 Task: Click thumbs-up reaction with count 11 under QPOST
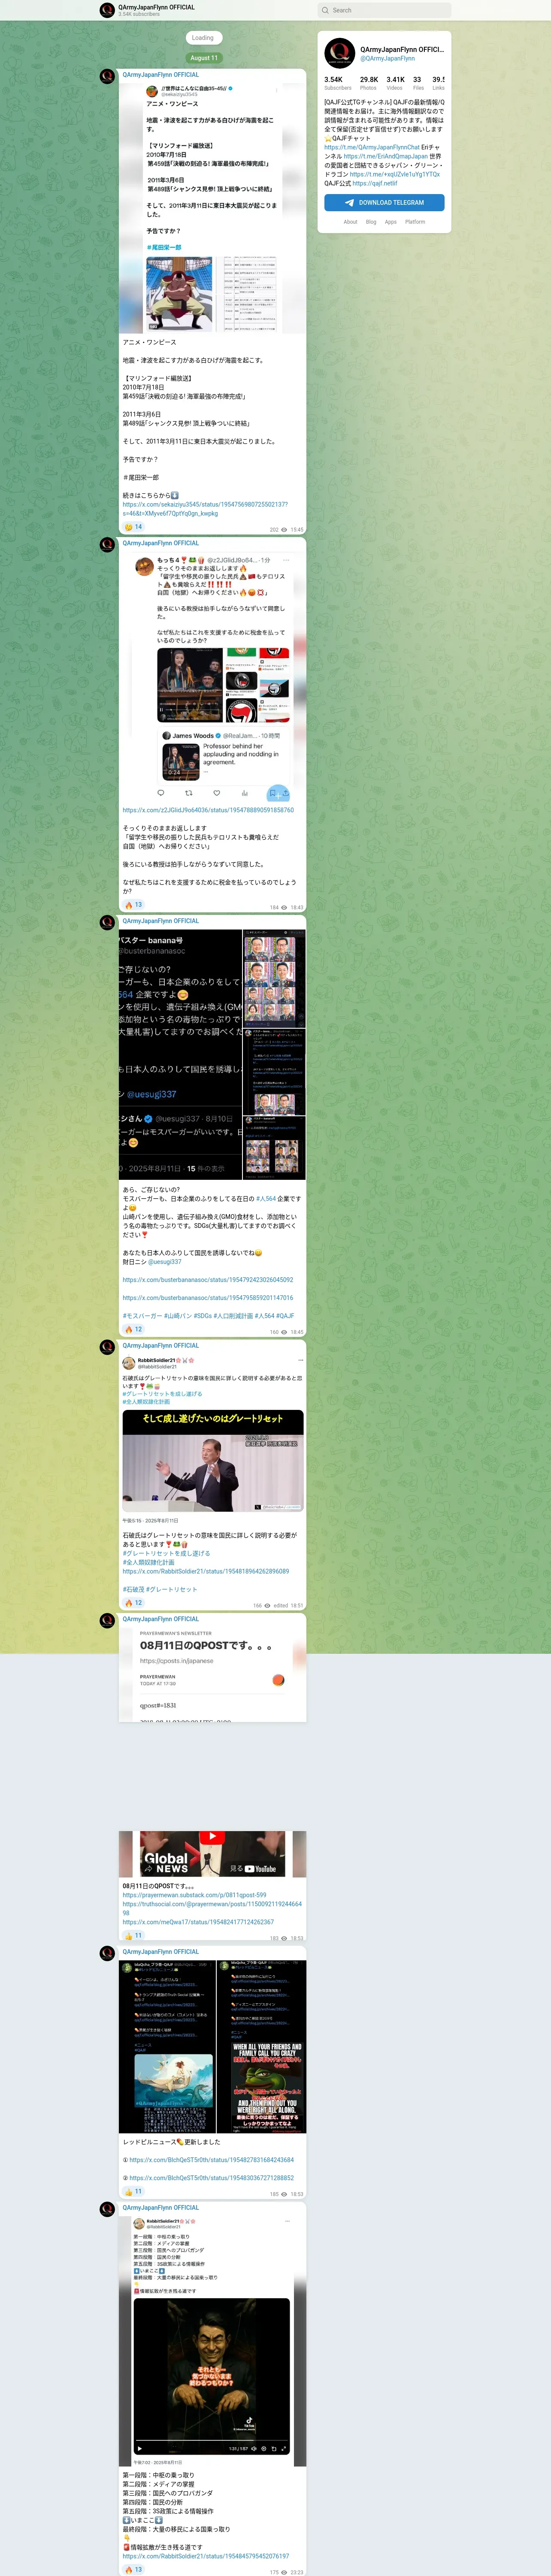pyautogui.click(x=133, y=1935)
